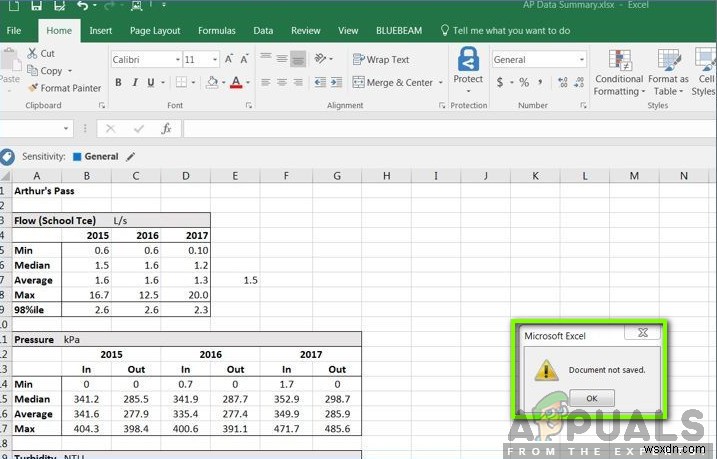Open the font size 11 dropdown

tap(214, 59)
